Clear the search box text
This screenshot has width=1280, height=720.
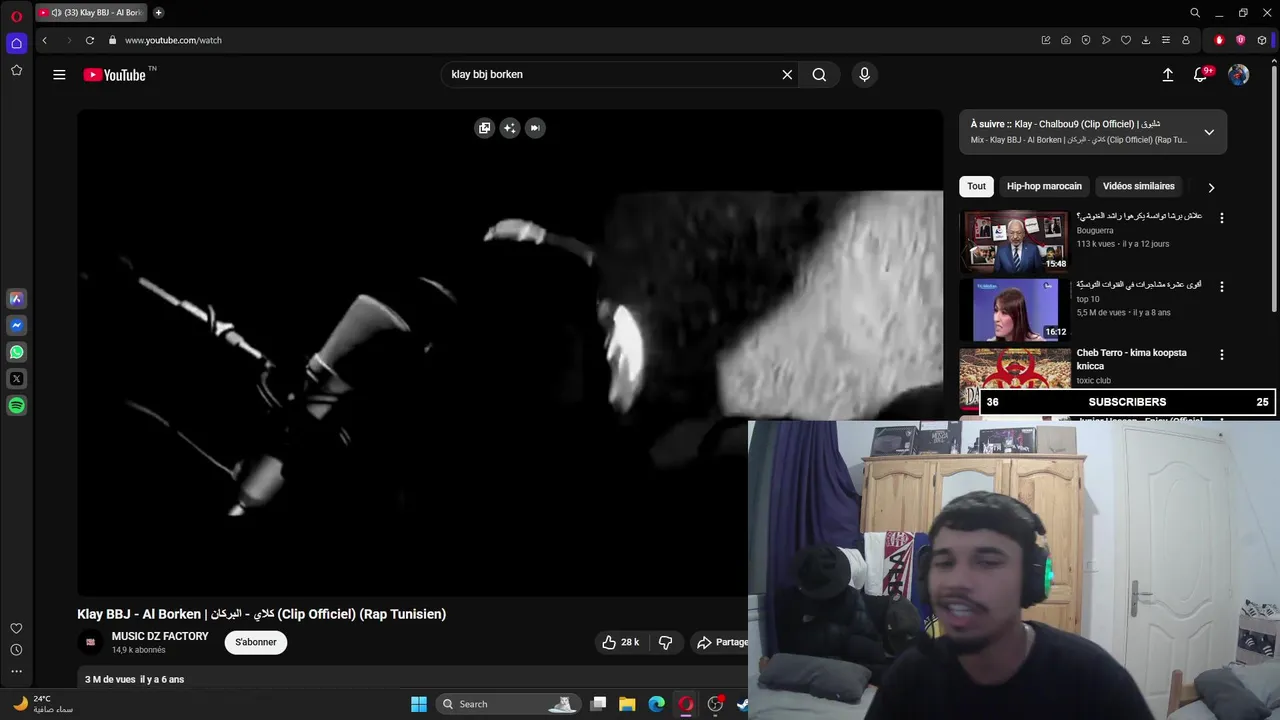787,75
